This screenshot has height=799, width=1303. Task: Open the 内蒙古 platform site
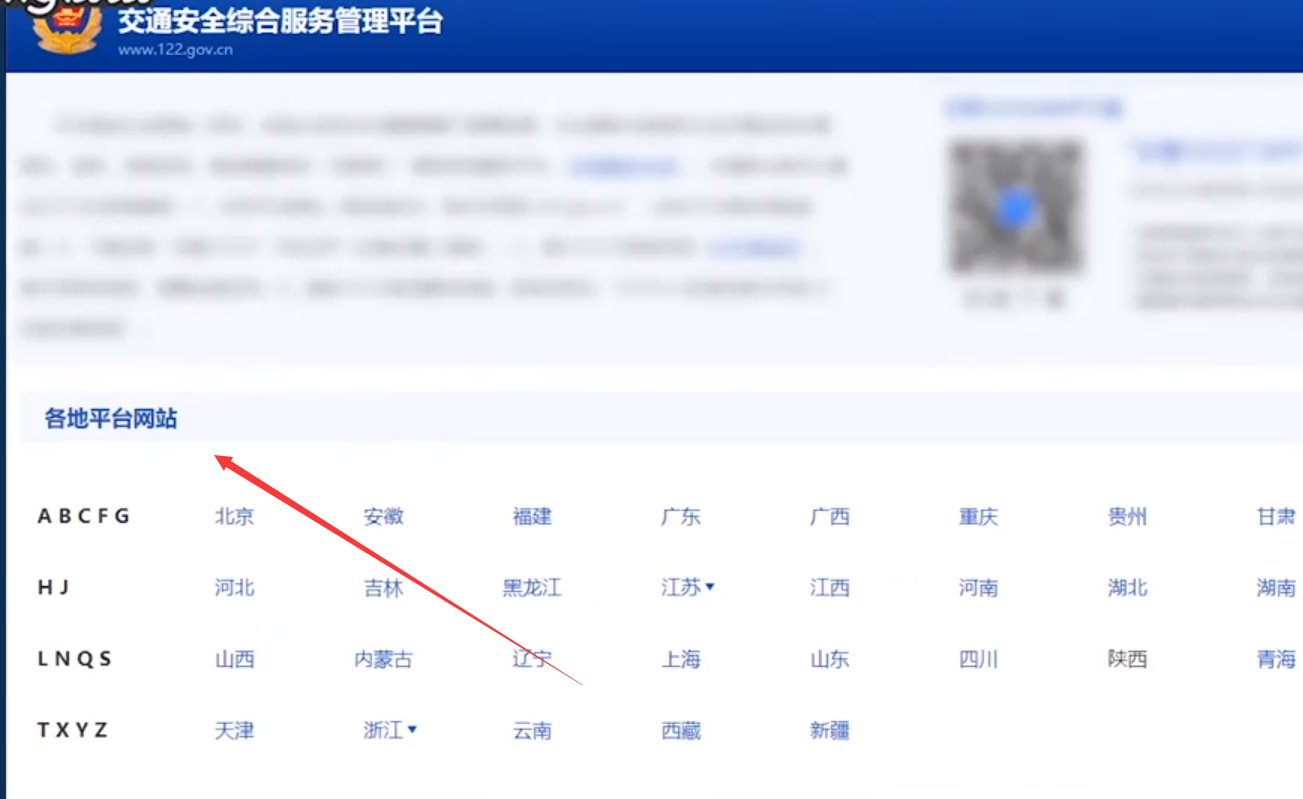pos(385,659)
